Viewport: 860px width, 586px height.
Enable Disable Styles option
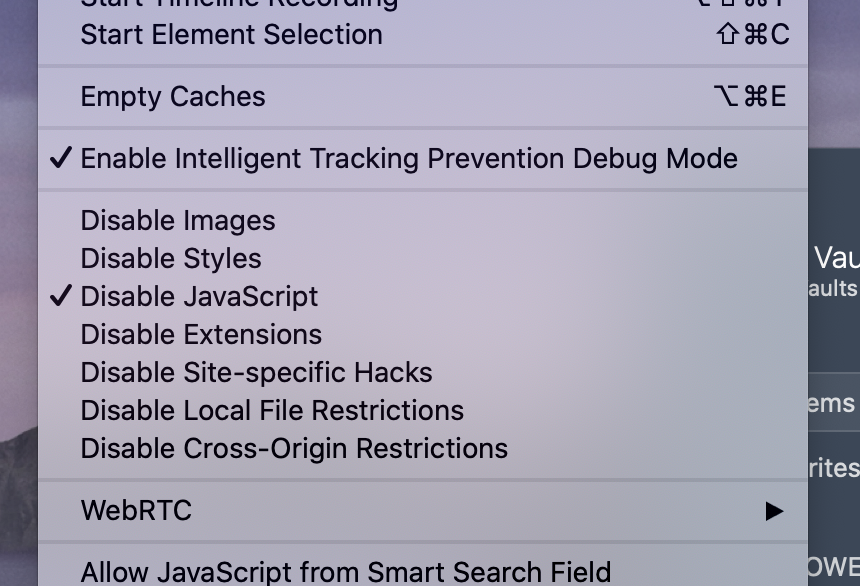[423, 258]
